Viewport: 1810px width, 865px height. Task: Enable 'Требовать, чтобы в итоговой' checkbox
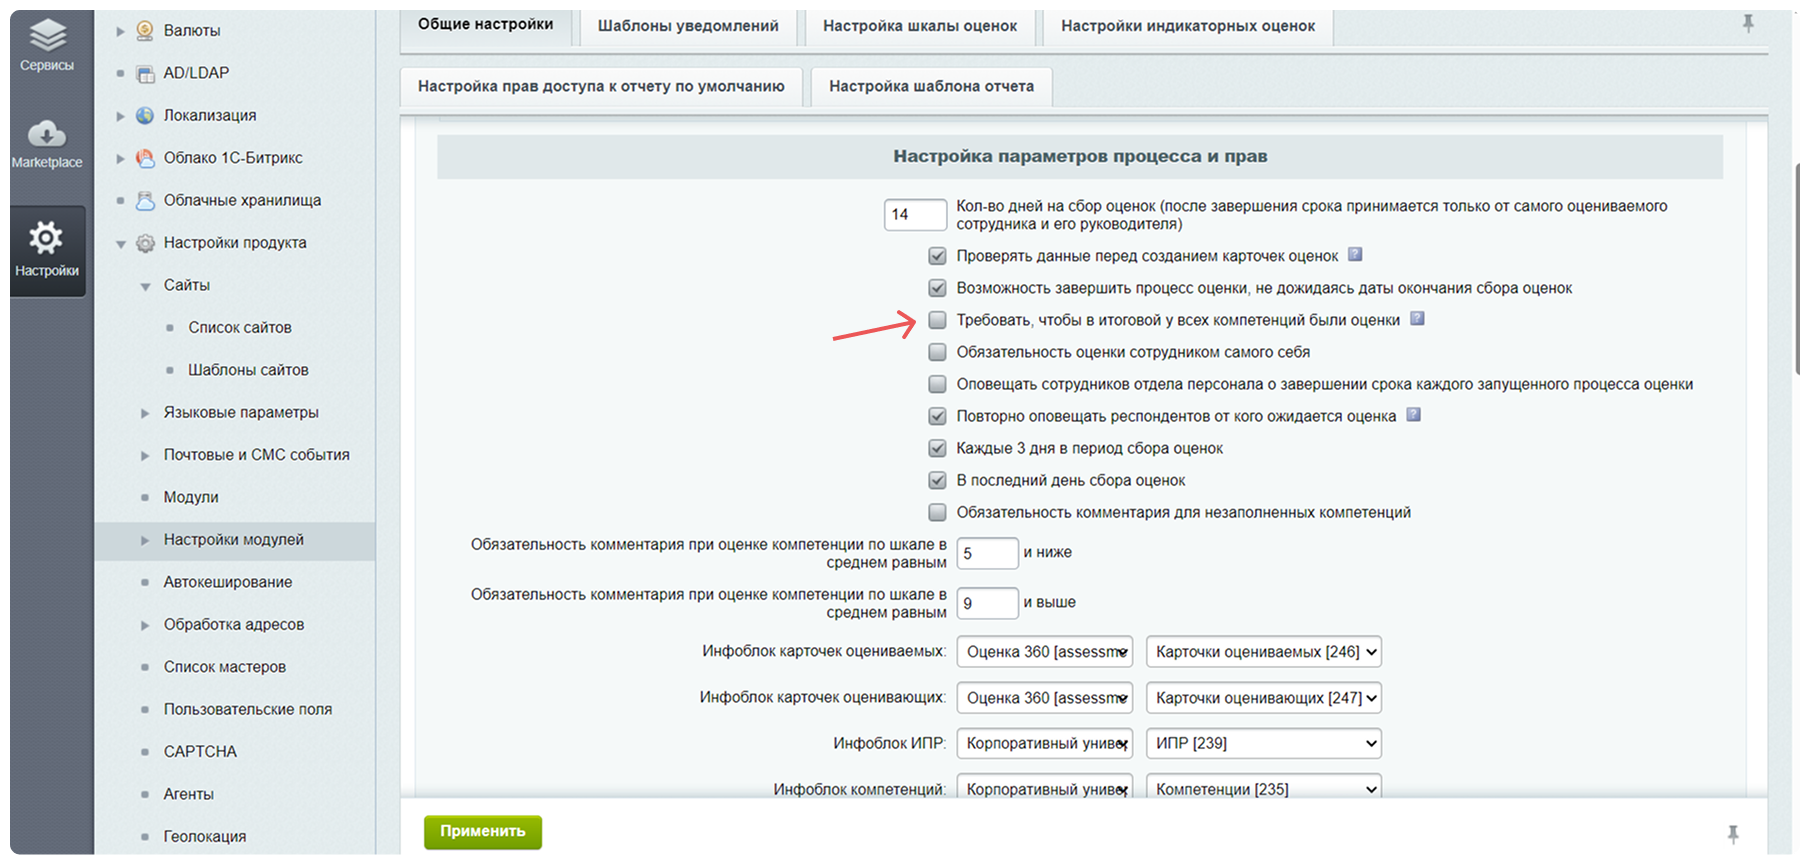pyautogui.click(x=937, y=320)
